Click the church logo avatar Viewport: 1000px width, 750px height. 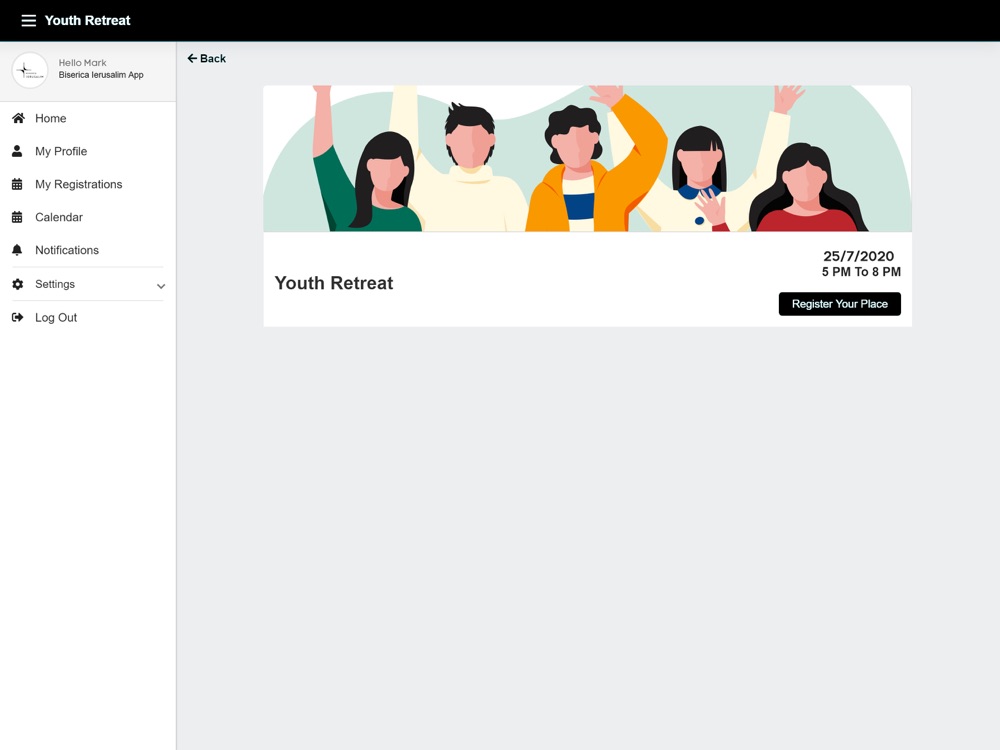(x=30, y=70)
